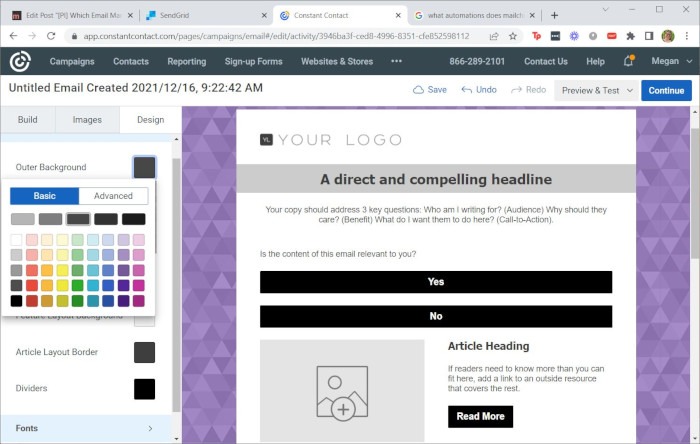Open the Campaigns menu
Viewport: 700px width, 444px height.
(72, 61)
